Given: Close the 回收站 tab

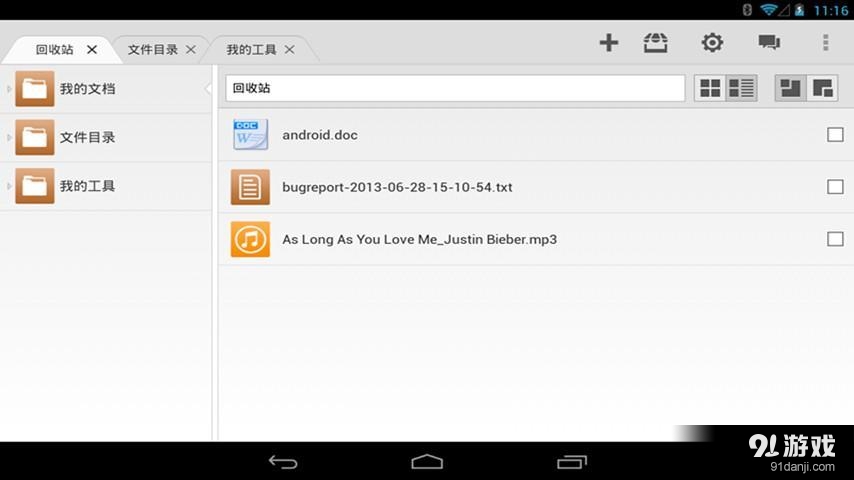Looking at the screenshot, I should coord(92,49).
